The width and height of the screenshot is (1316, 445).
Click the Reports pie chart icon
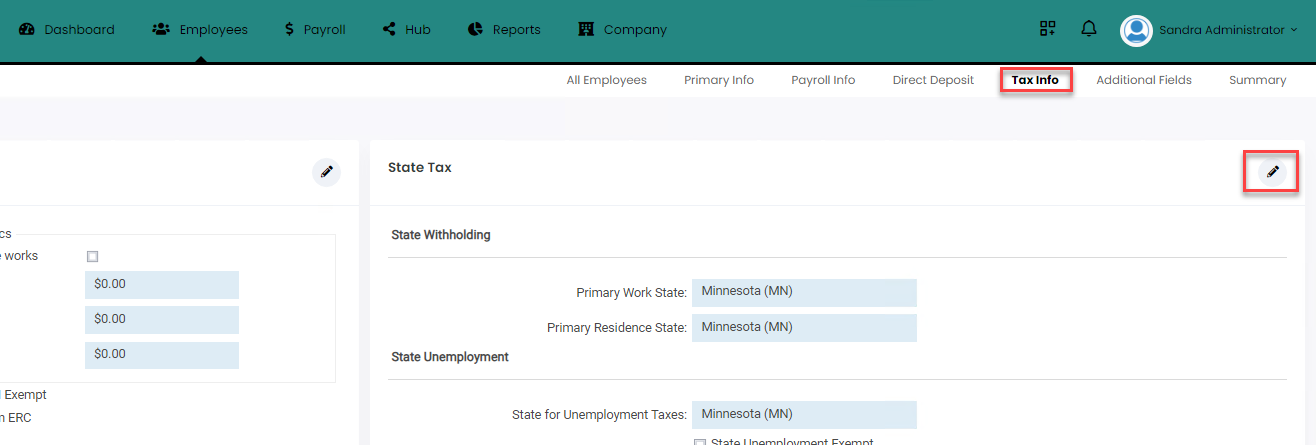click(476, 29)
